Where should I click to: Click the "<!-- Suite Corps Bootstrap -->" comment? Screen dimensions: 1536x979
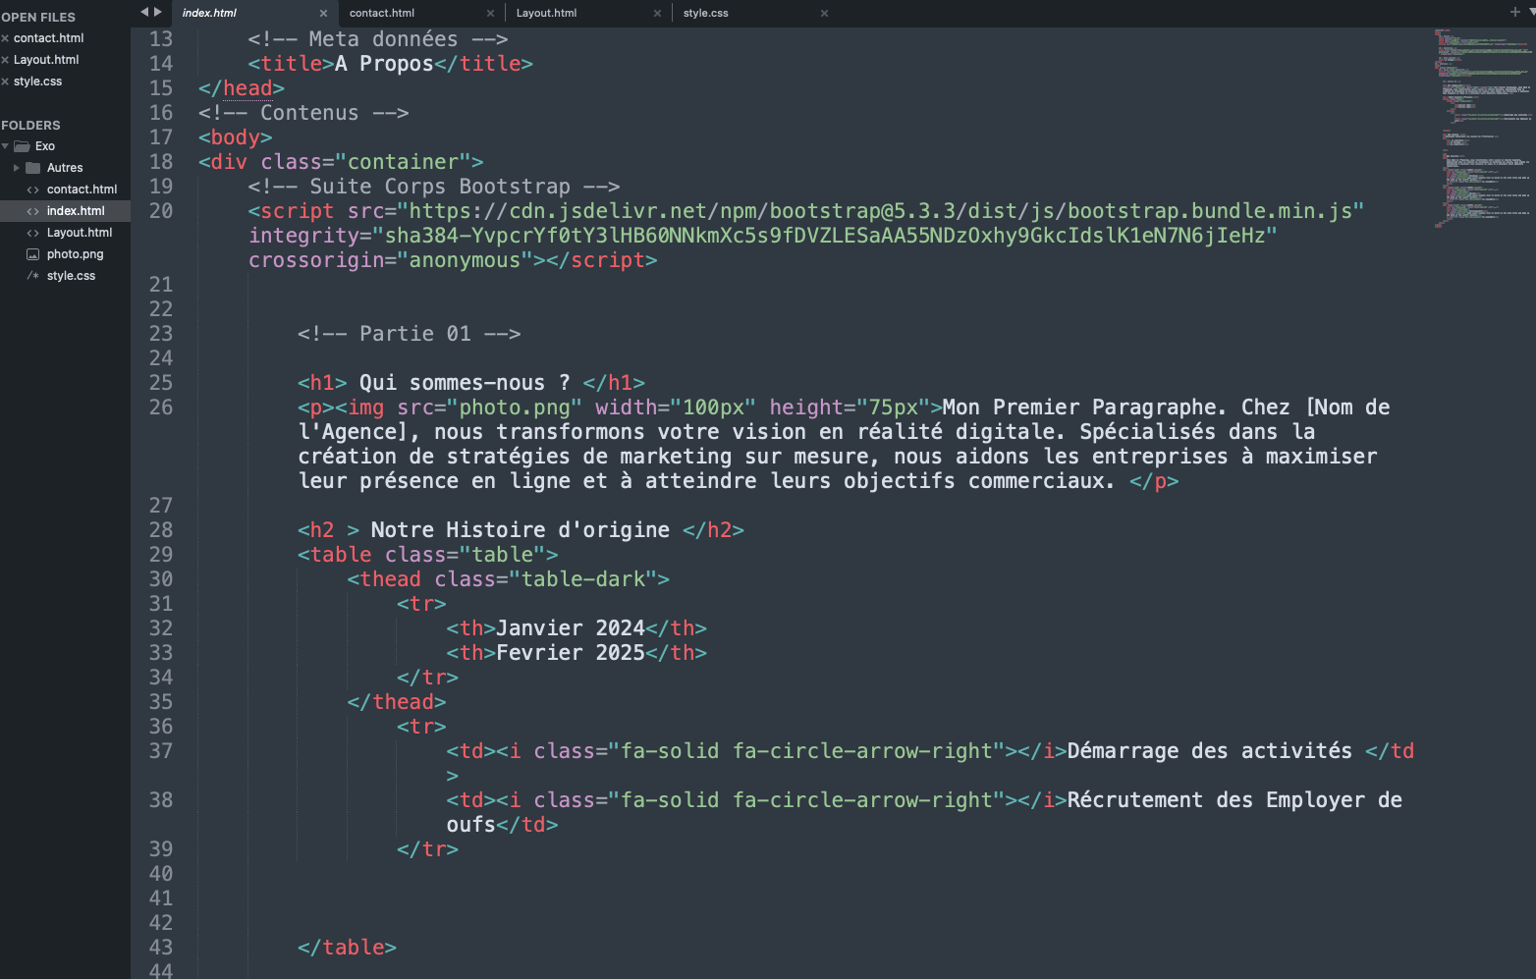434,187
